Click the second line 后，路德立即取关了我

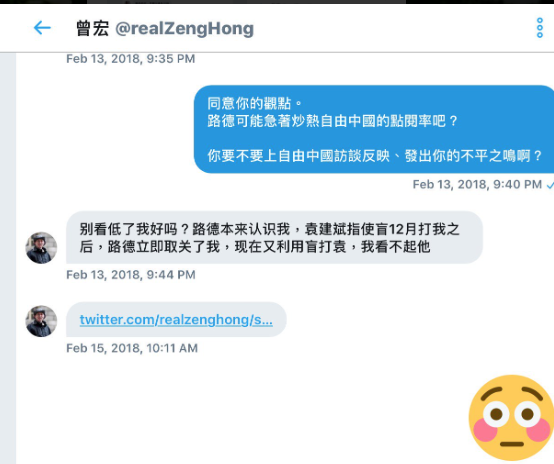coord(255,247)
